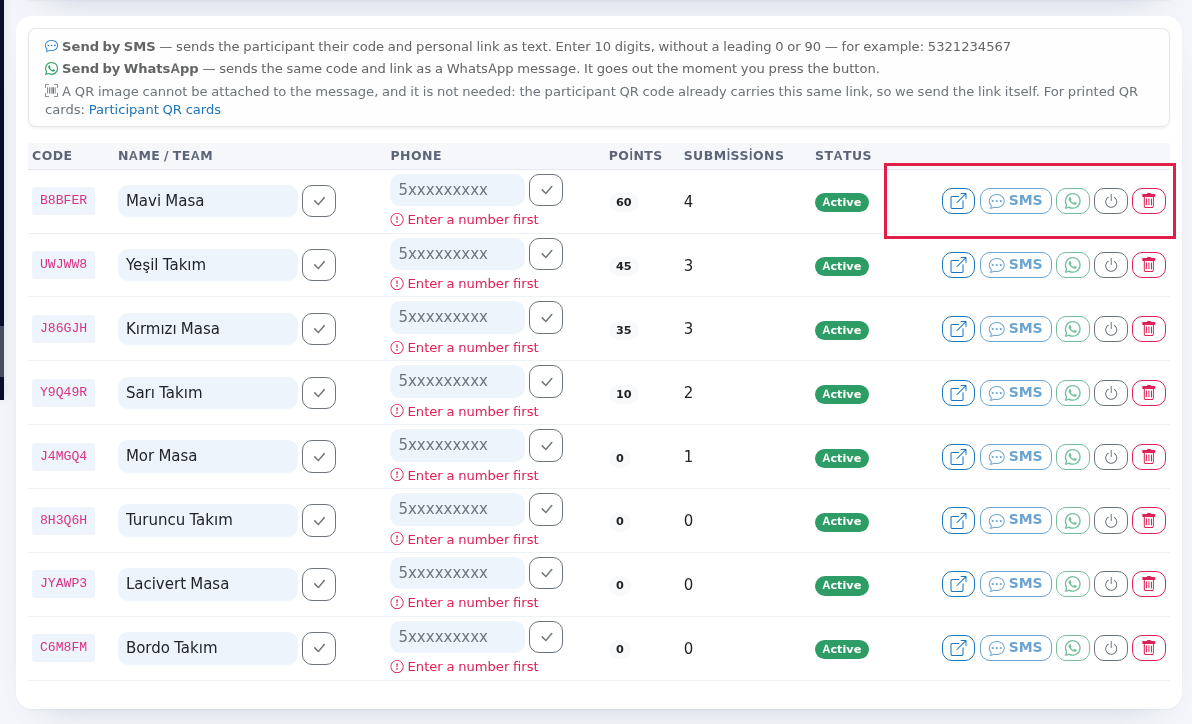Image resolution: width=1192 pixels, height=724 pixels.
Task: Send SMS to Kırmızı Masa
Action: point(1016,329)
